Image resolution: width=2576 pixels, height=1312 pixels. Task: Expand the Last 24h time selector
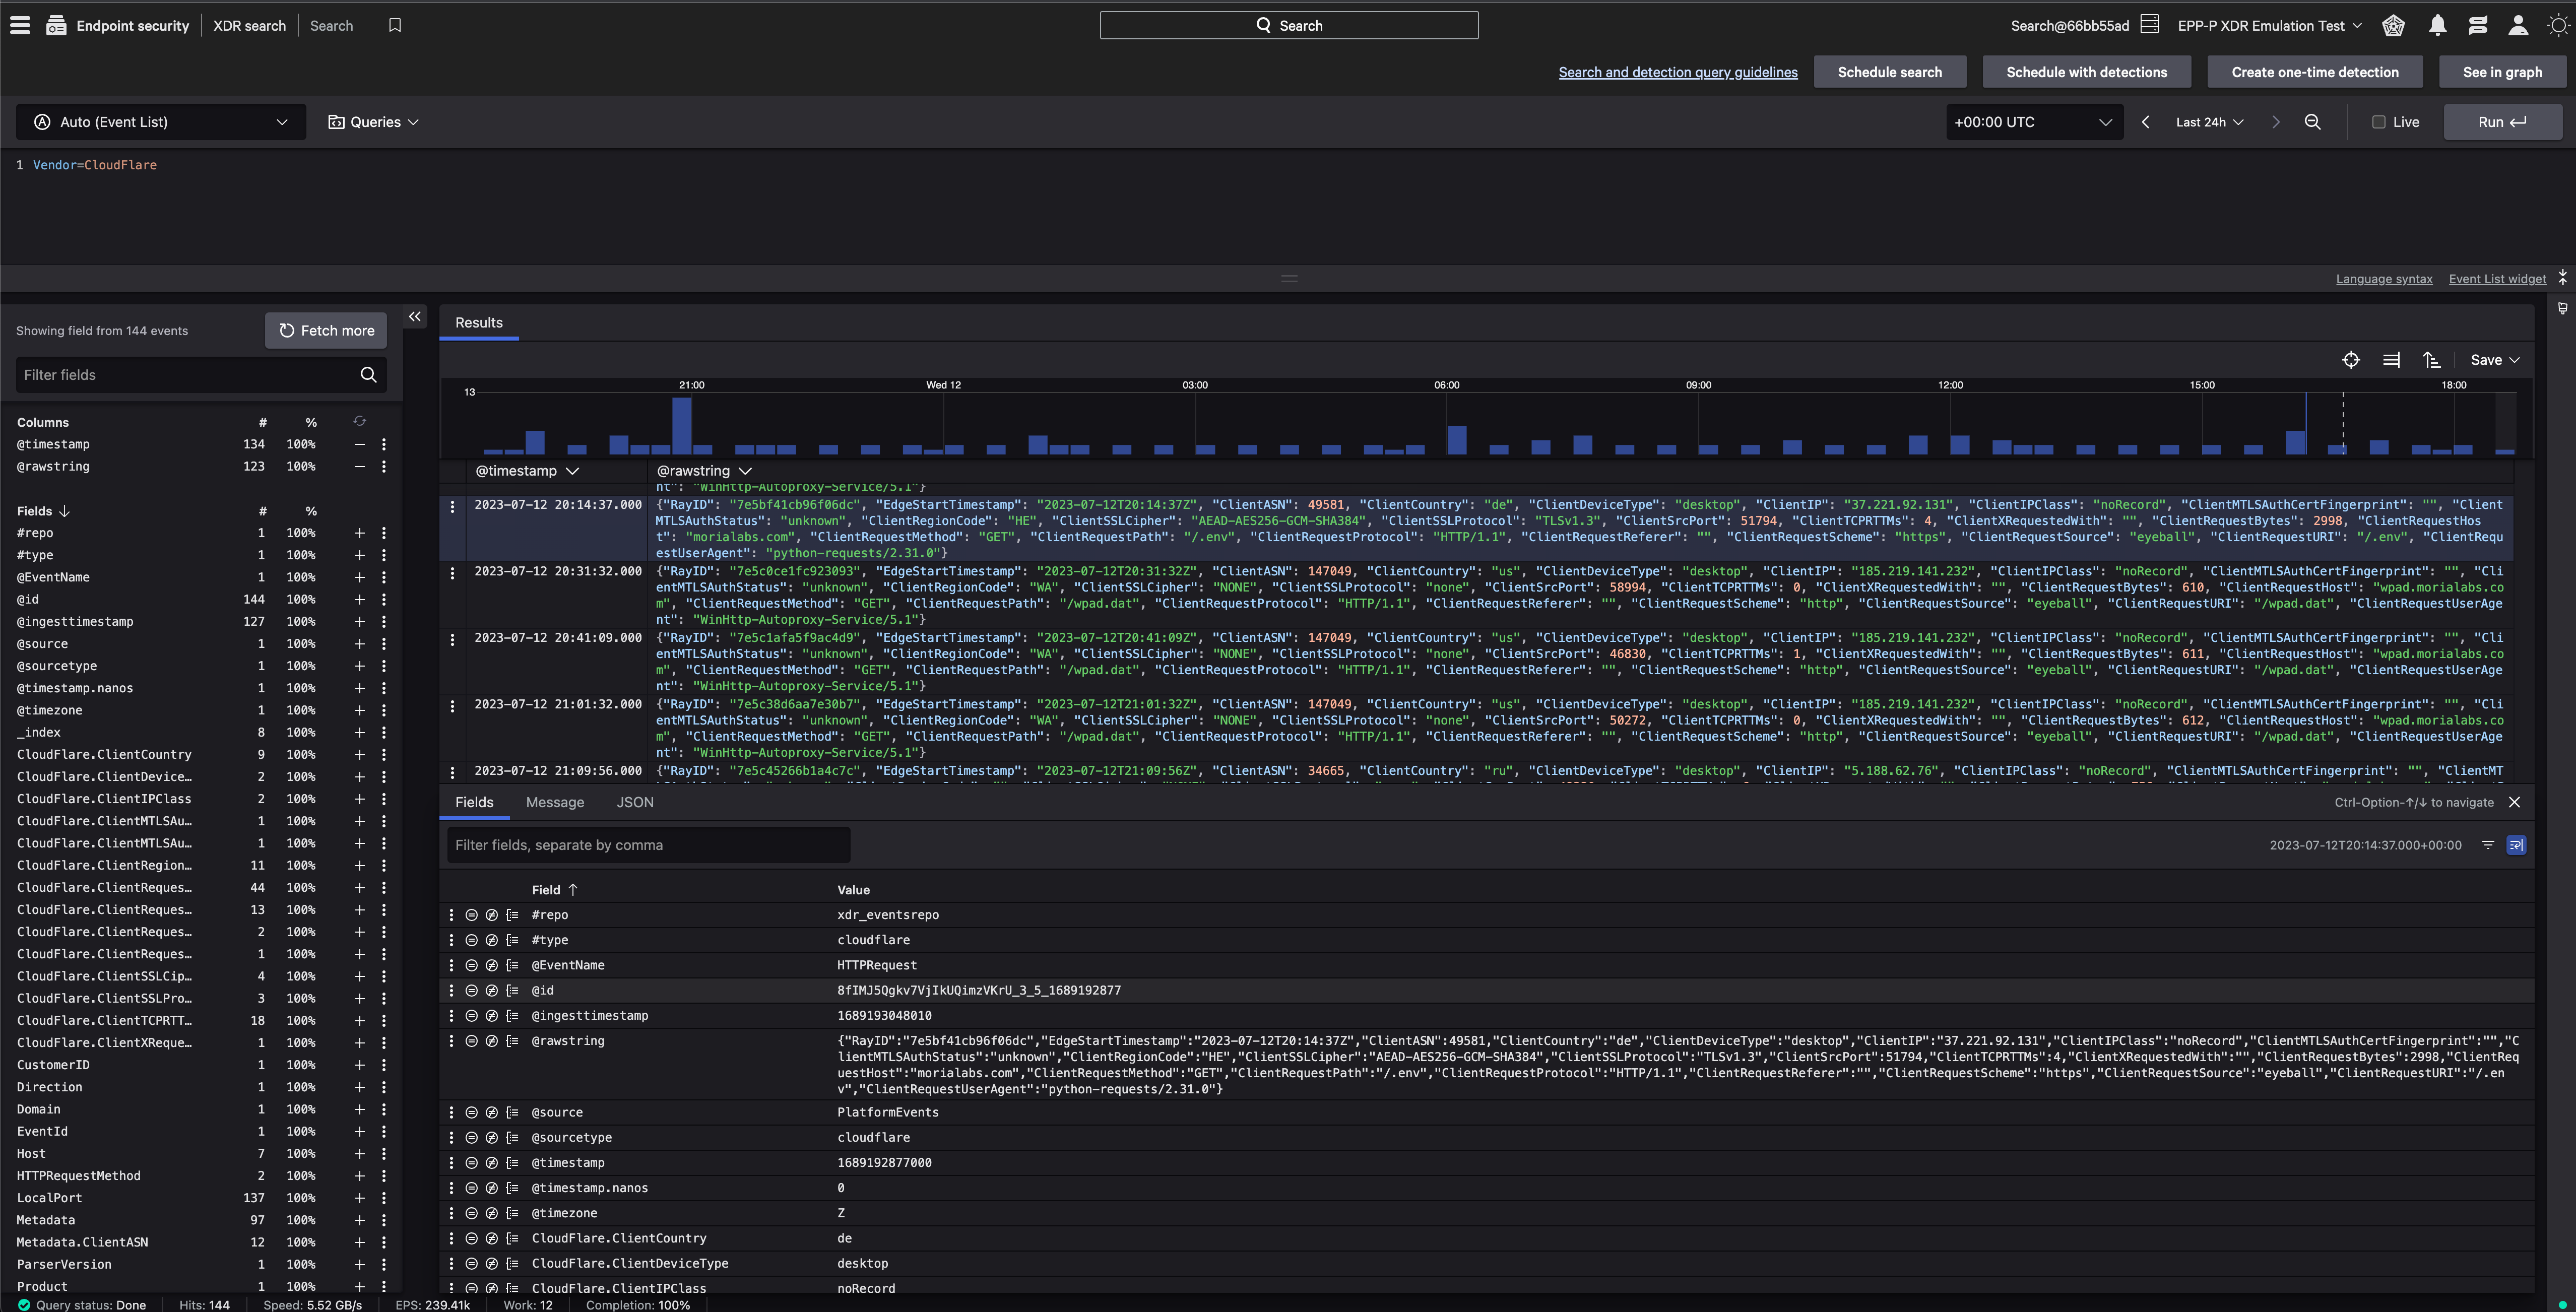2209,122
